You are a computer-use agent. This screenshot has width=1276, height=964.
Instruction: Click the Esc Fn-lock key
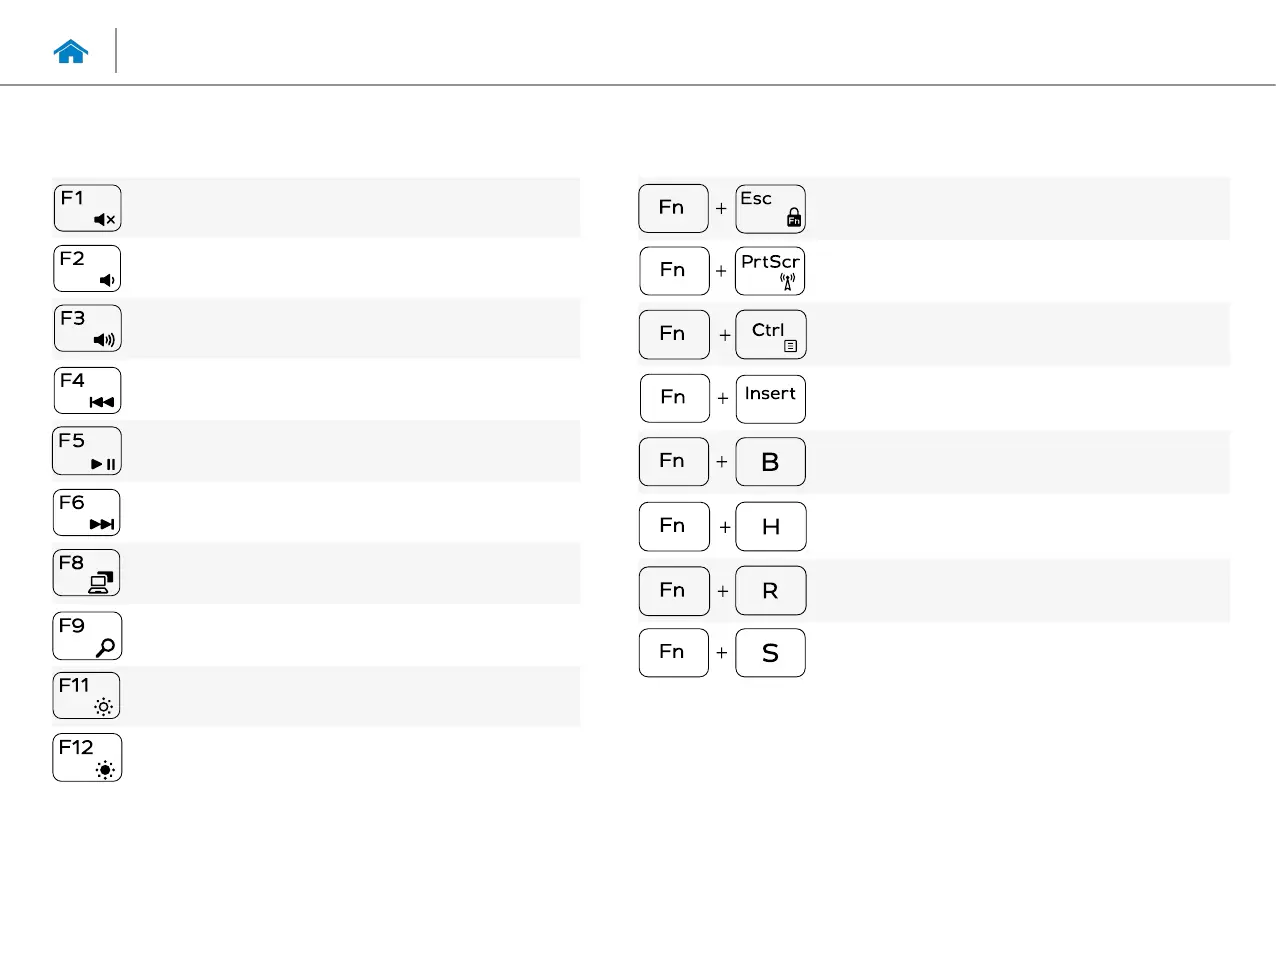(771, 209)
